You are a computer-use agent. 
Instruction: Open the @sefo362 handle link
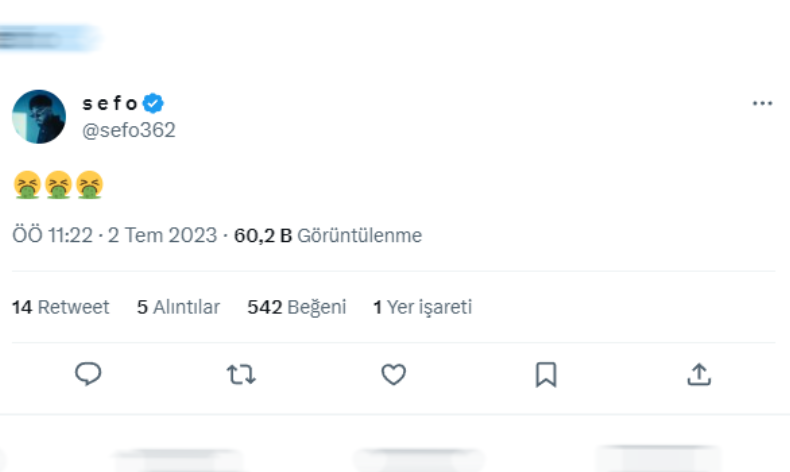coord(128,130)
